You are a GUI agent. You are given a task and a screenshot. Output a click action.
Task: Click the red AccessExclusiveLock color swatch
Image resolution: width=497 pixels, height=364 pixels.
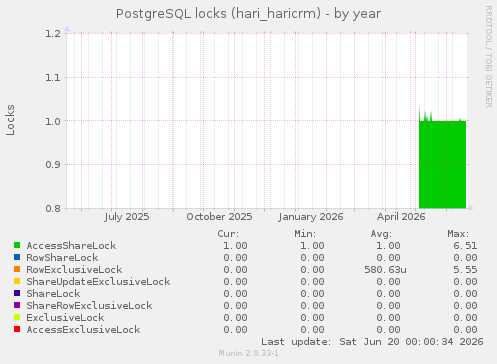tap(17, 329)
